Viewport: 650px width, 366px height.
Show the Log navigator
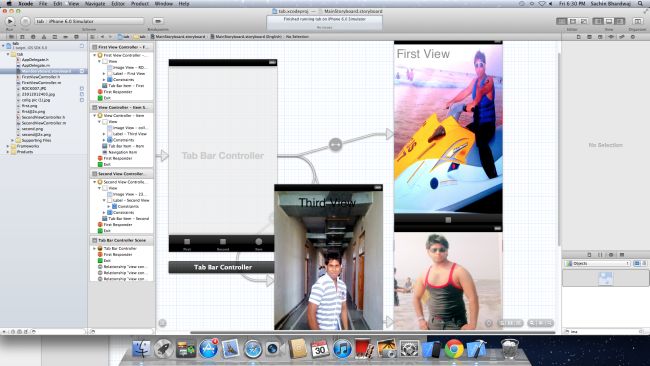click(x=76, y=37)
